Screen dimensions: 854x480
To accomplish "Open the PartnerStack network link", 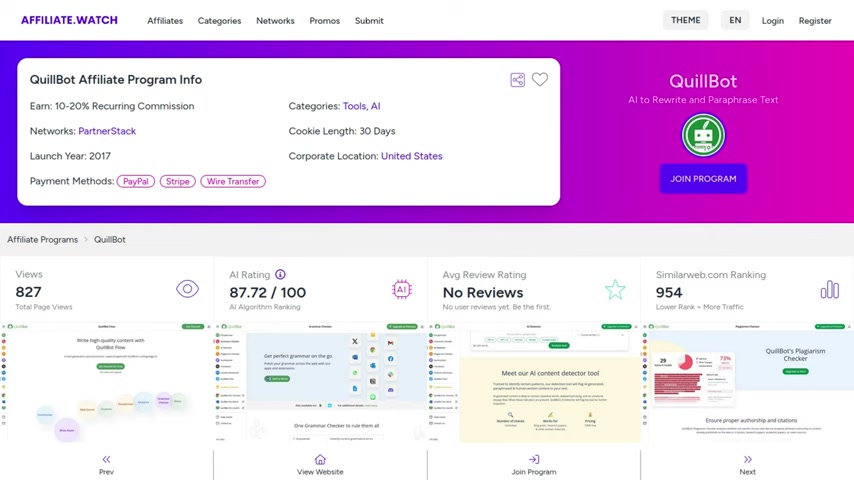I will pyautogui.click(x=107, y=131).
